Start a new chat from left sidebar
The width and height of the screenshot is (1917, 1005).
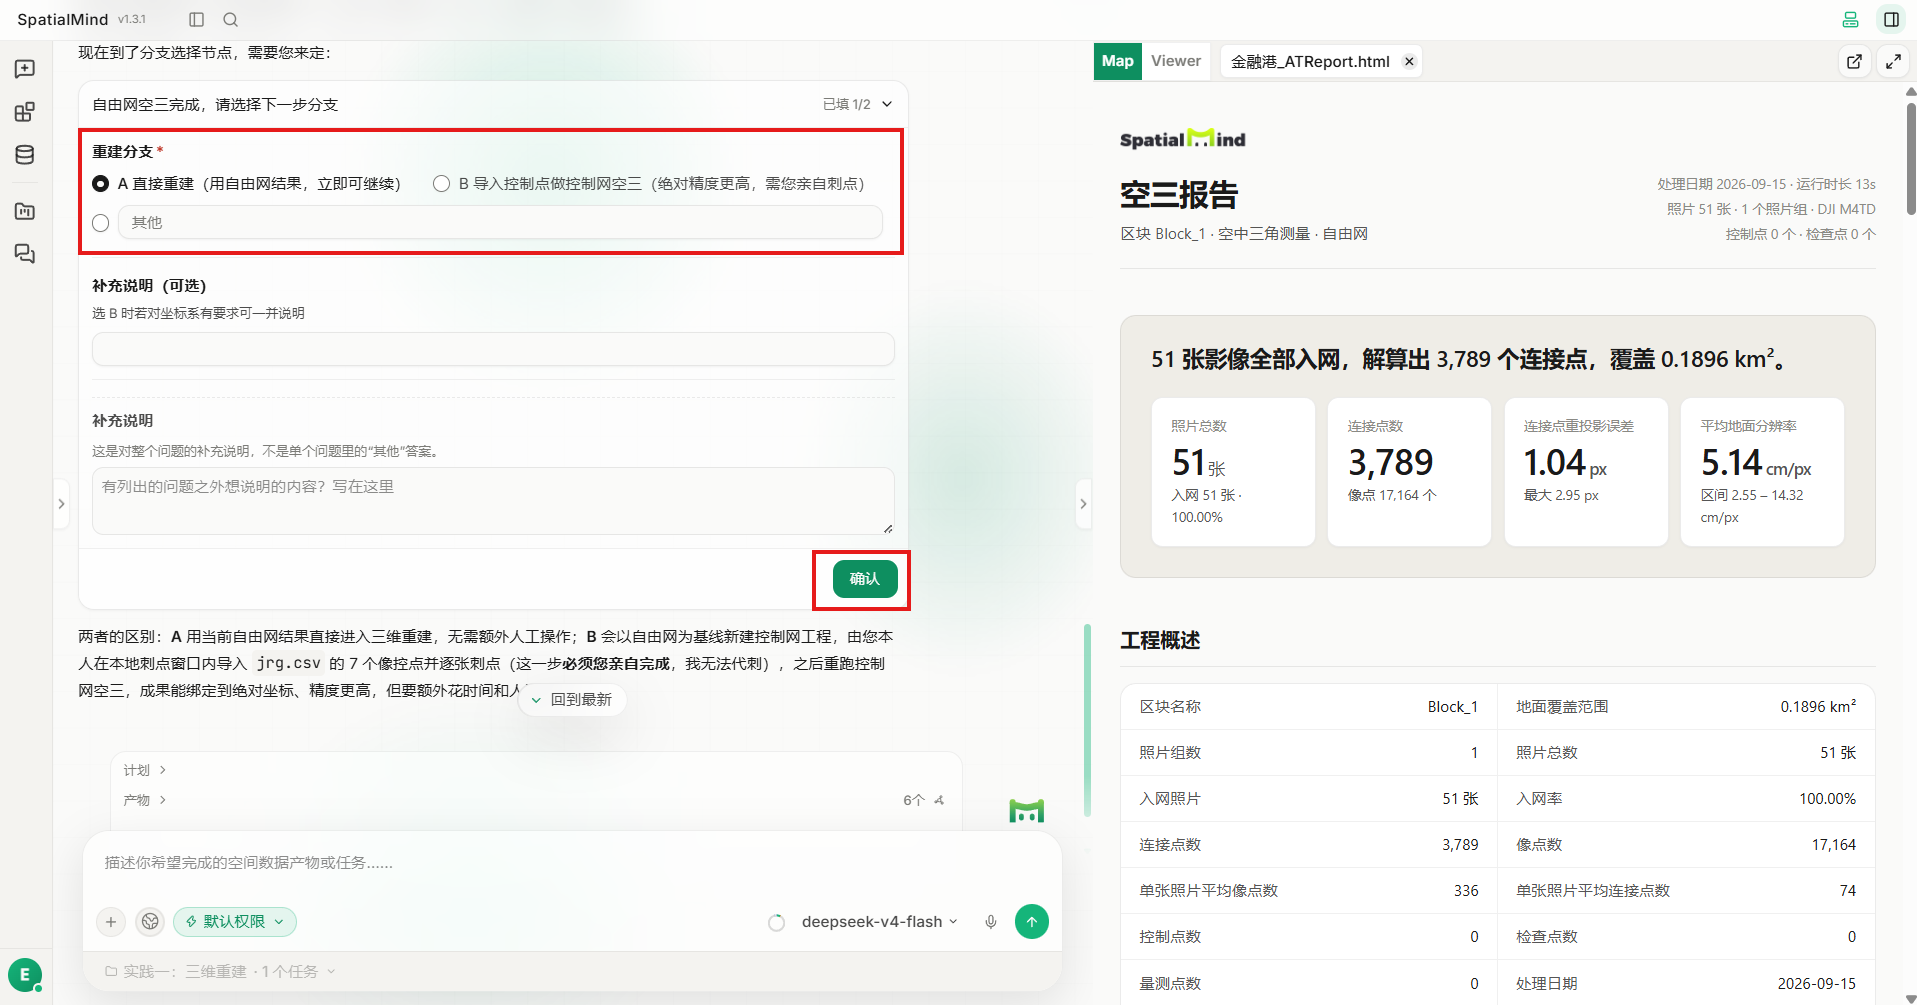[25, 69]
